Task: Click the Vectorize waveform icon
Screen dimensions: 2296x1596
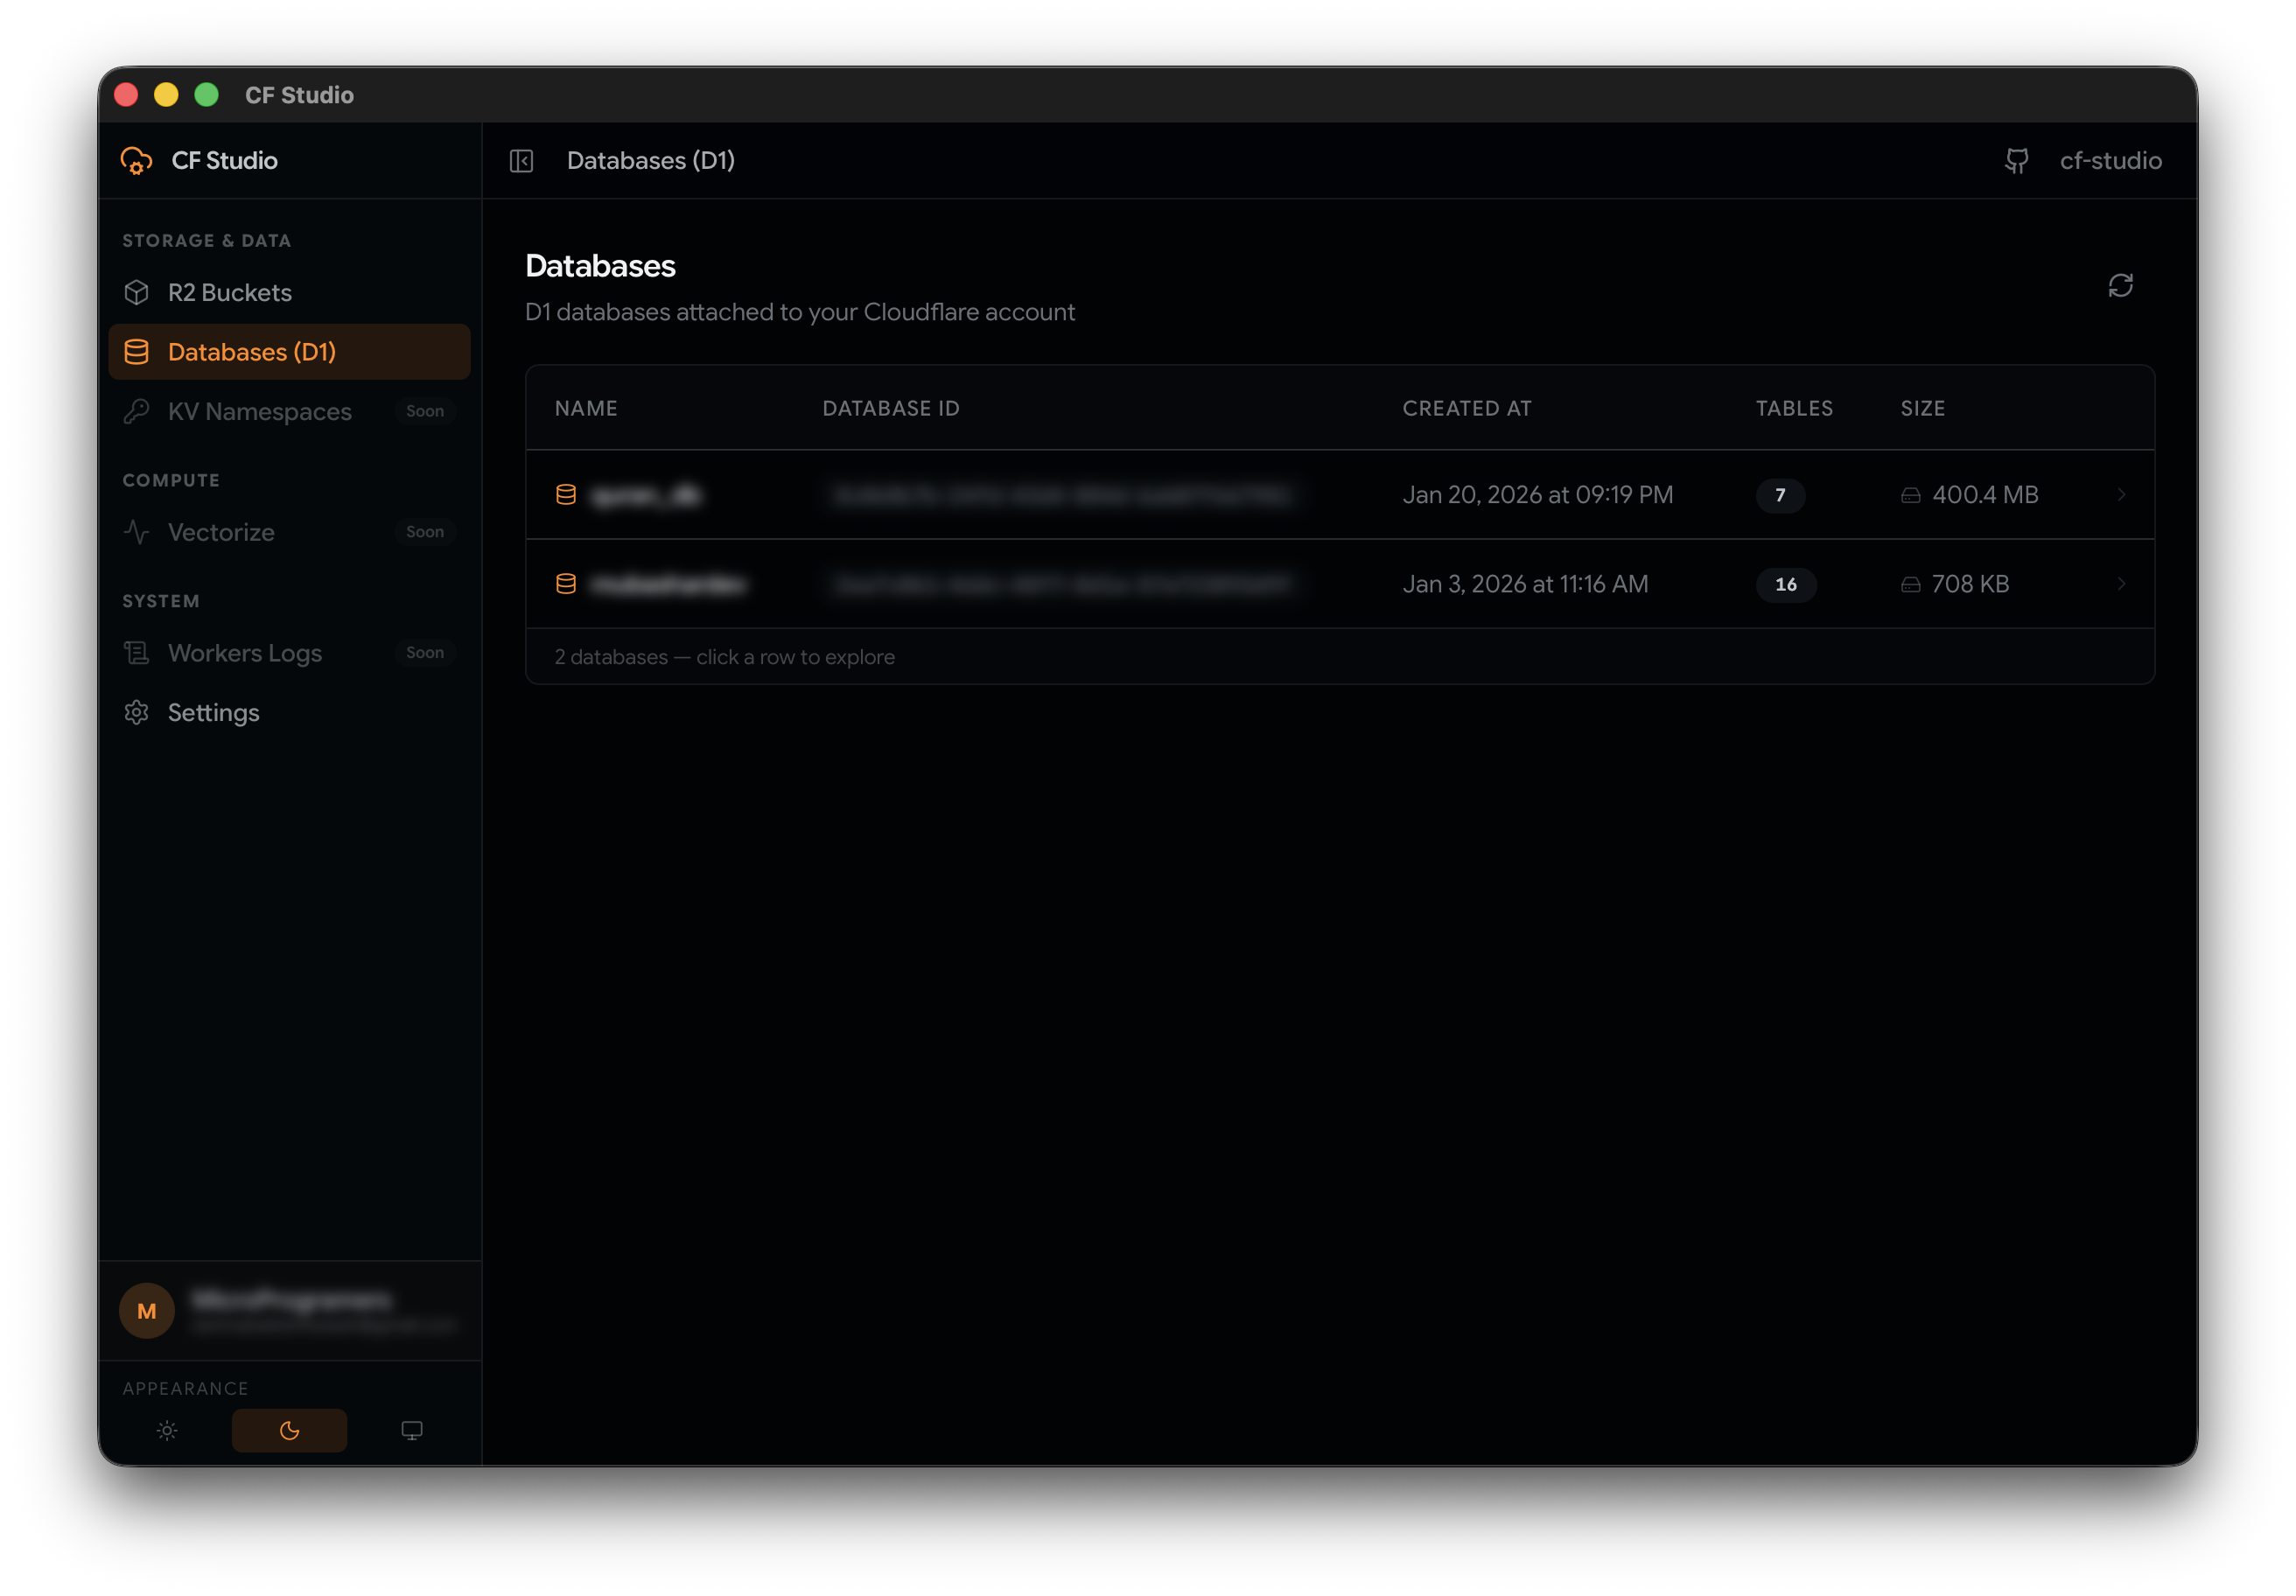Action: (137, 533)
